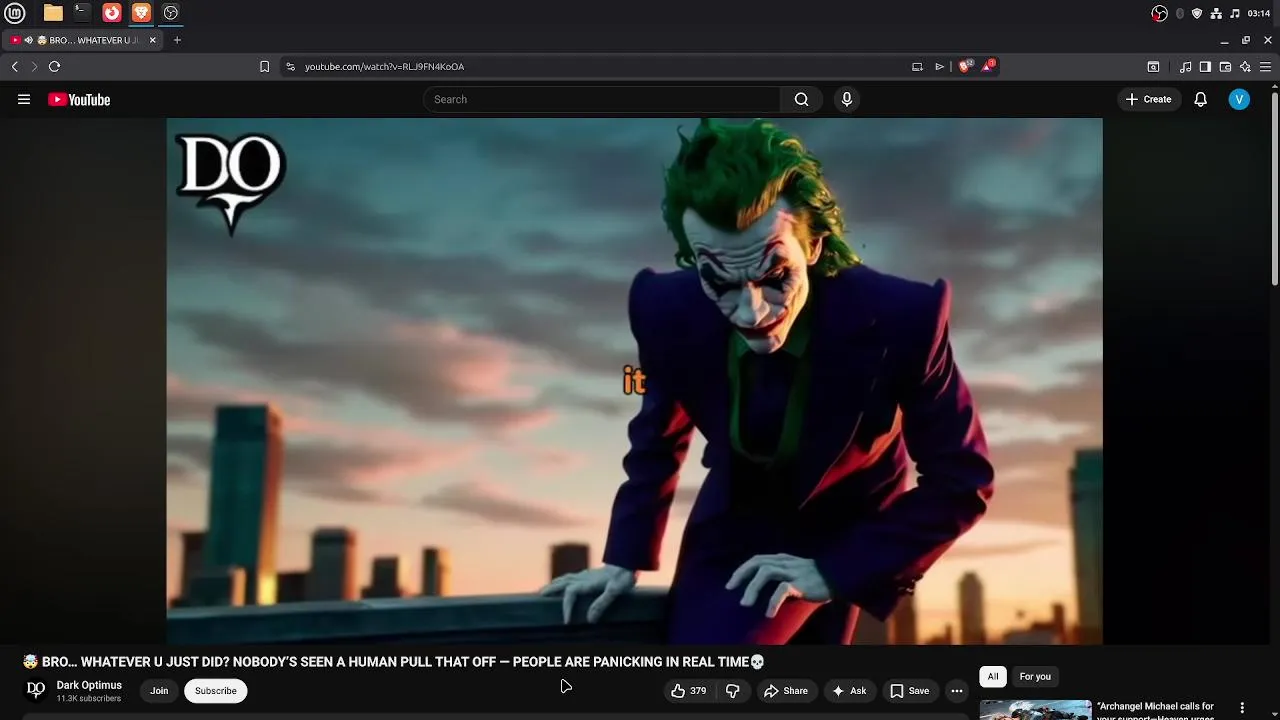1280x720 pixels.
Task: Open site settings icon in address bar
Action: [x=290, y=66]
